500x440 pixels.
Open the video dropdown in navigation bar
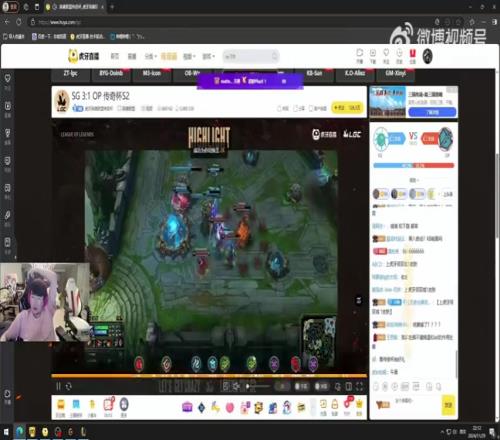pos(189,56)
